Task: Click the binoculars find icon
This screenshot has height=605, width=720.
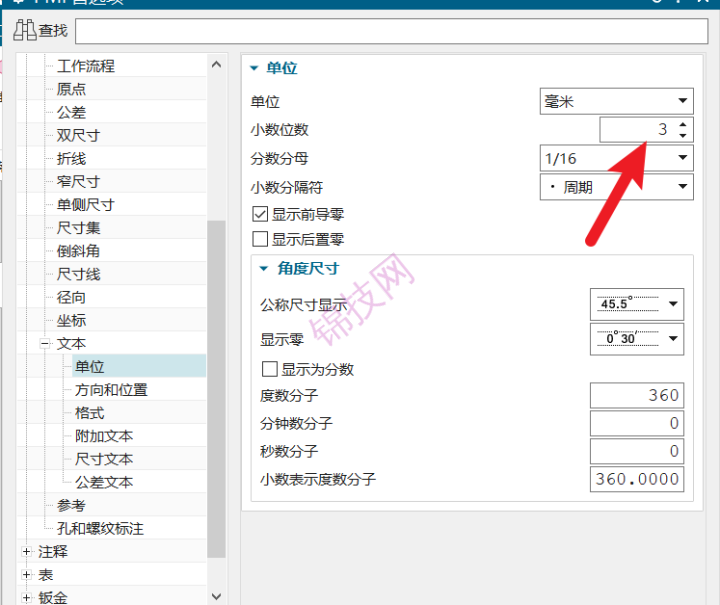Action: click(x=24, y=30)
